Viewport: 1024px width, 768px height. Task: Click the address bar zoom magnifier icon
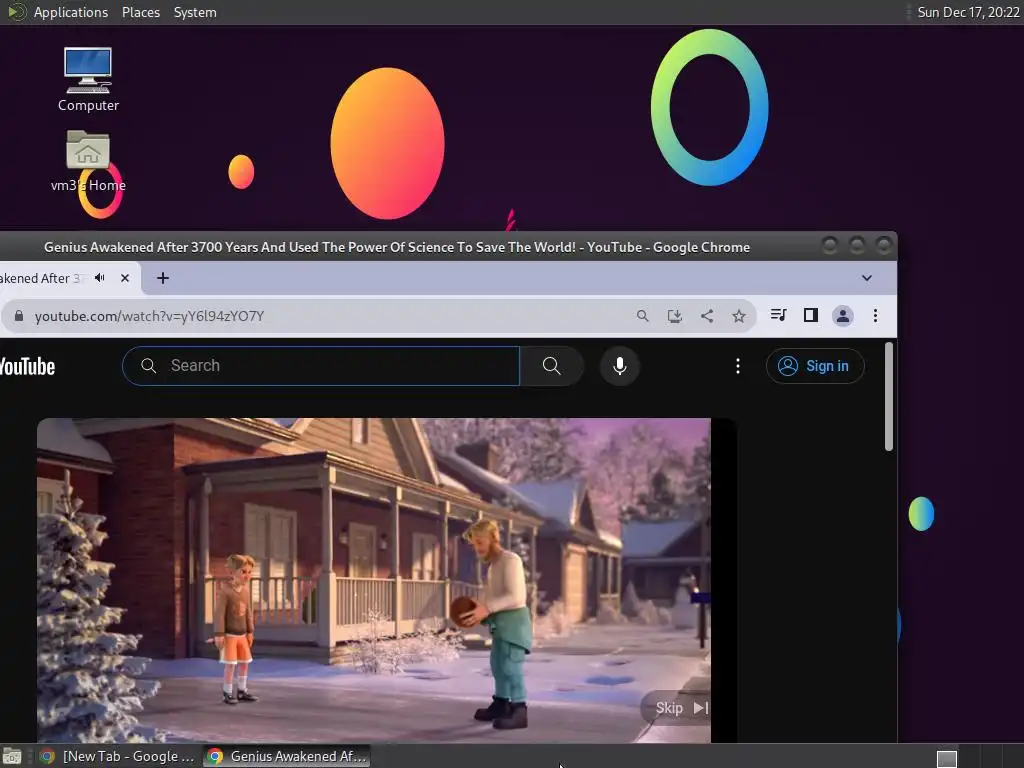[x=643, y=316]
